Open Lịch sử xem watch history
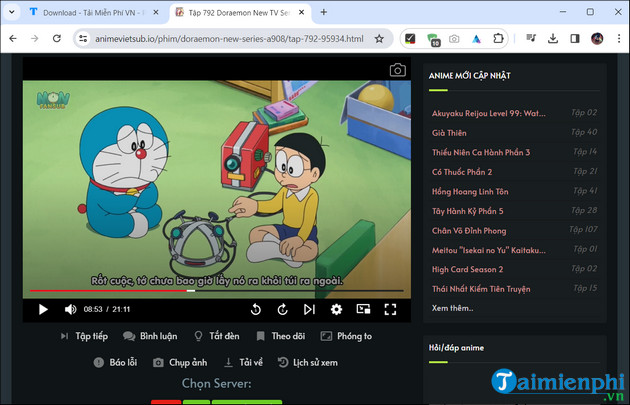The image size is (630, 405). coord(308,362)
